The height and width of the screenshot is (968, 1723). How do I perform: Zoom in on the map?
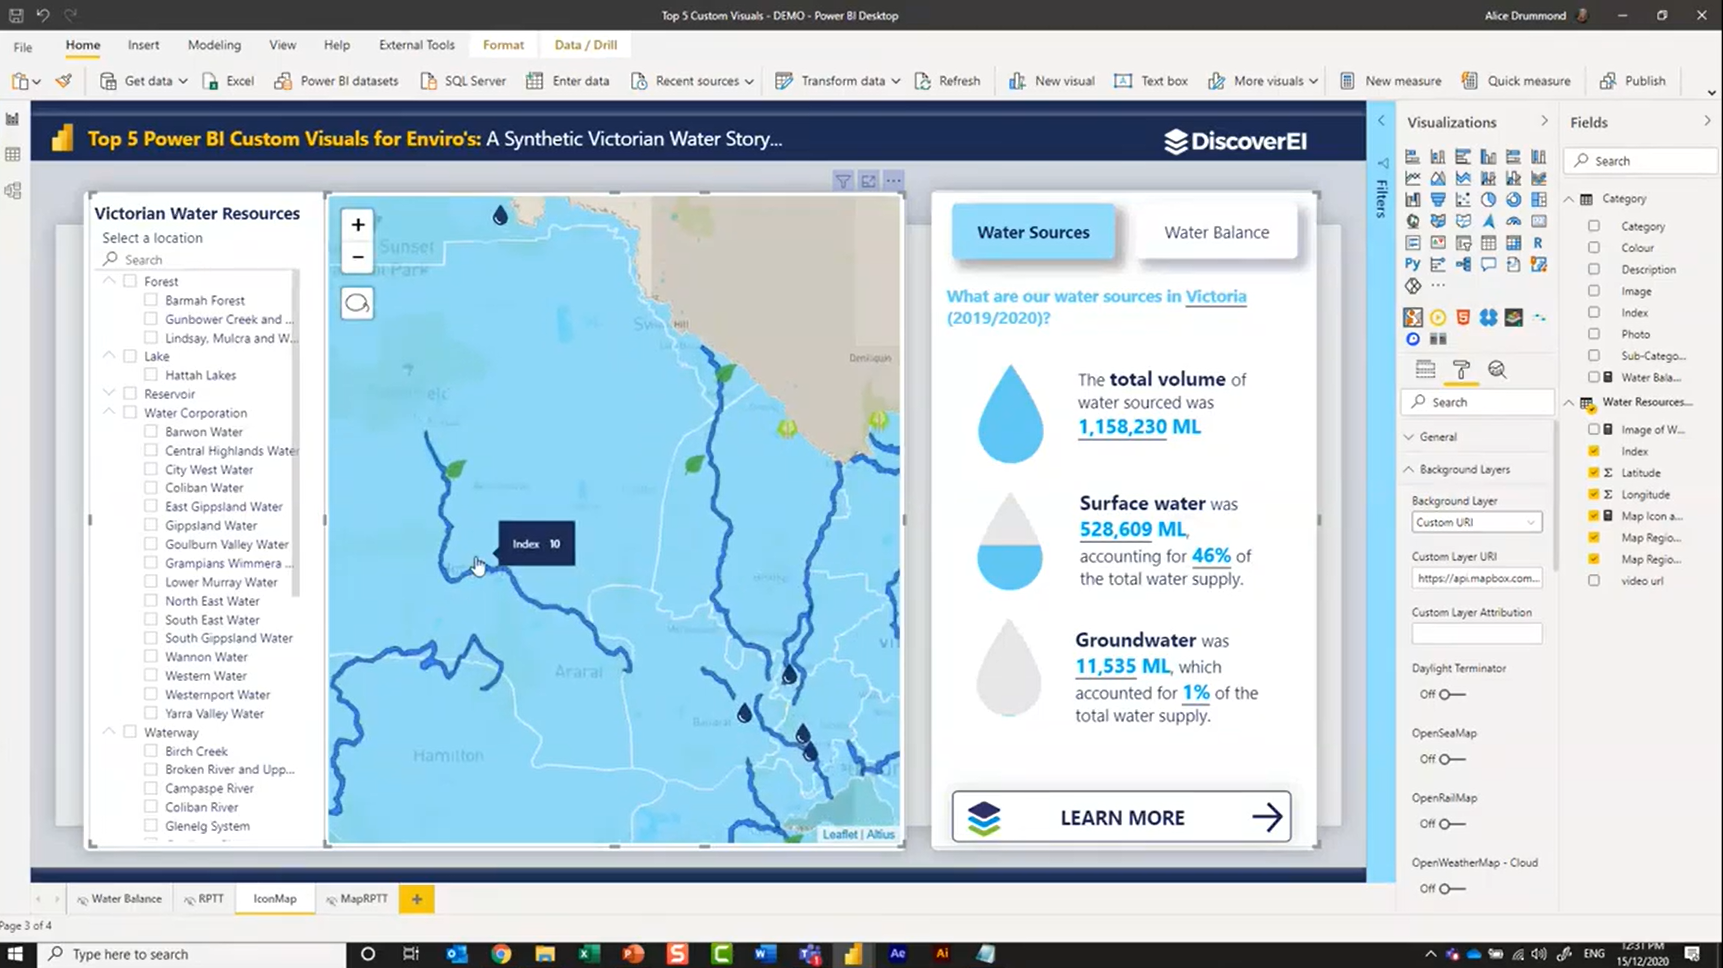click(357, 225)
